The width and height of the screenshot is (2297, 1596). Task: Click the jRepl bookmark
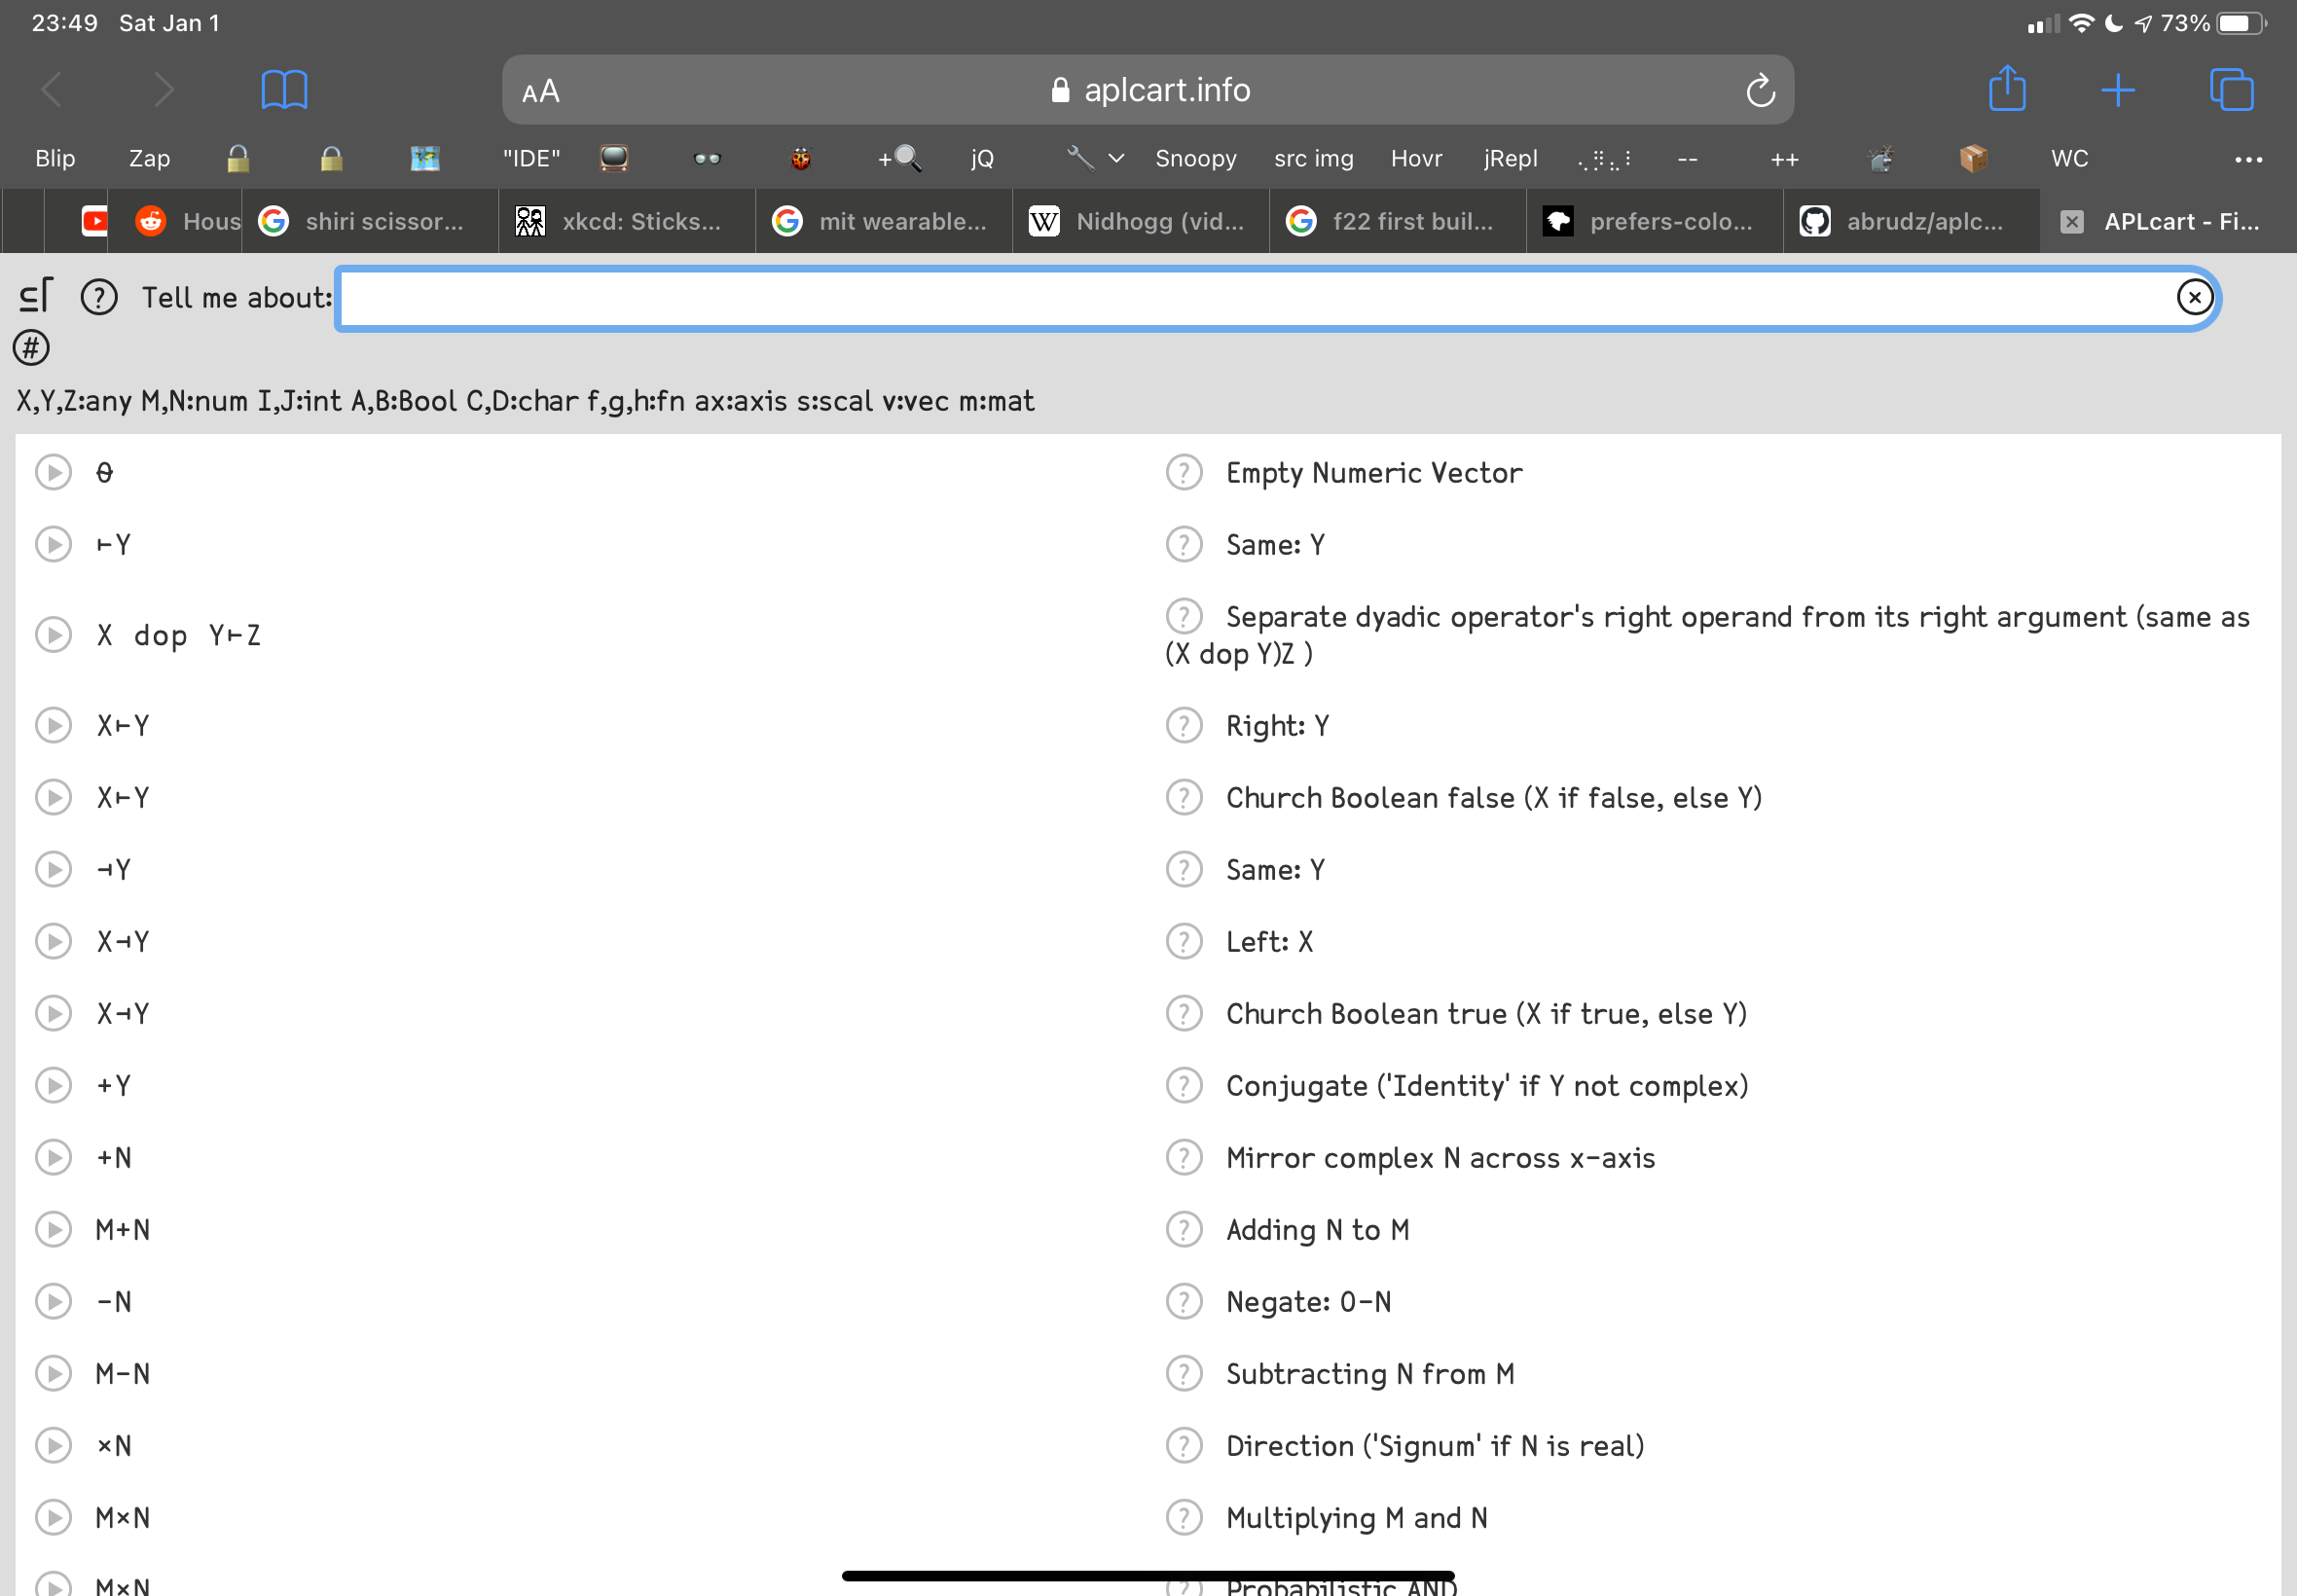(1509, 158)
